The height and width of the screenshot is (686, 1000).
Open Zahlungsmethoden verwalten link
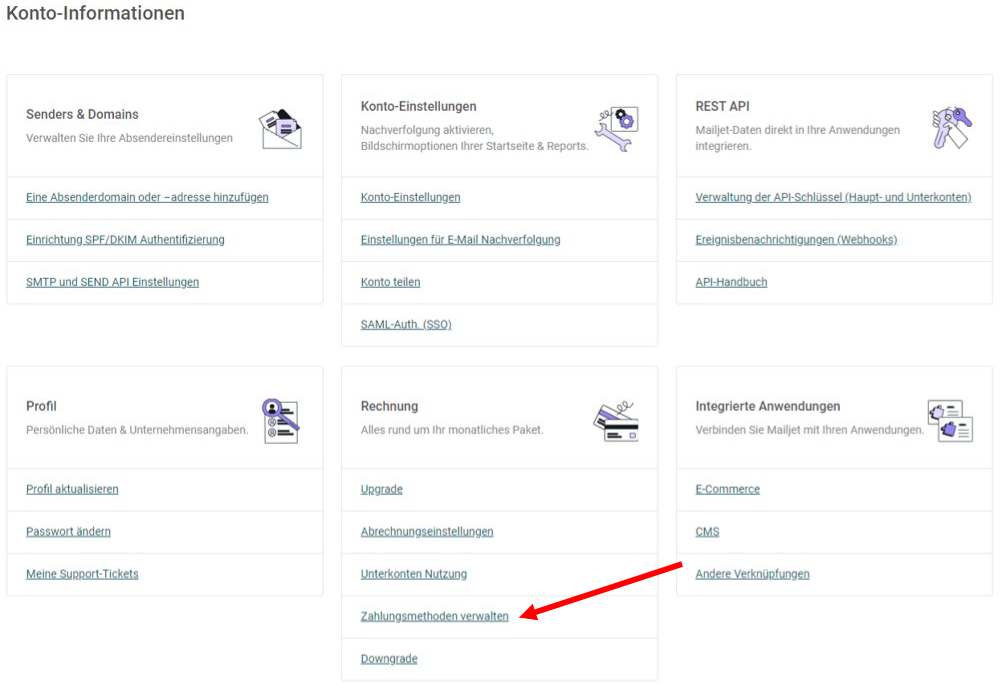pyautogui.click(x=434, y=617)
